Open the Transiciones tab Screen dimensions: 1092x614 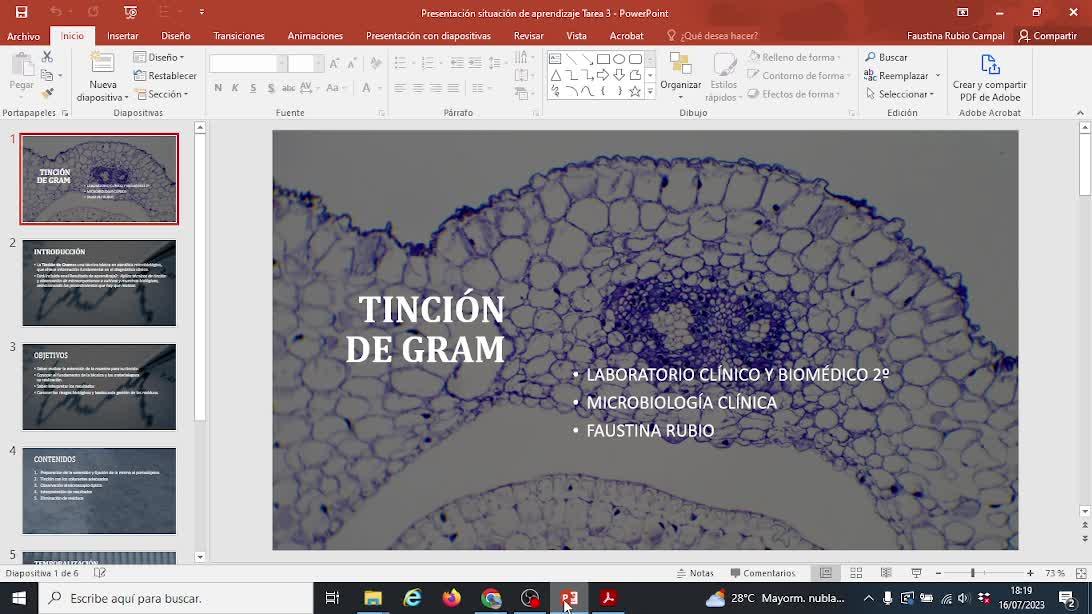239,36
